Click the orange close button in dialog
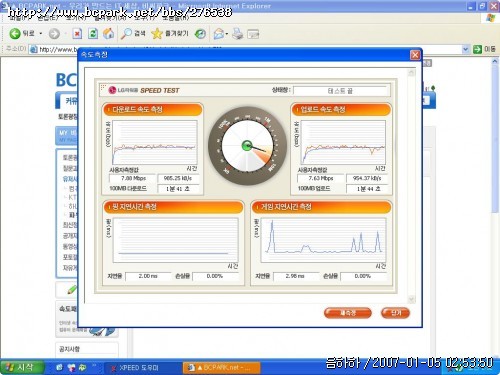Viewport: 500px width, 375px height. 395,313
